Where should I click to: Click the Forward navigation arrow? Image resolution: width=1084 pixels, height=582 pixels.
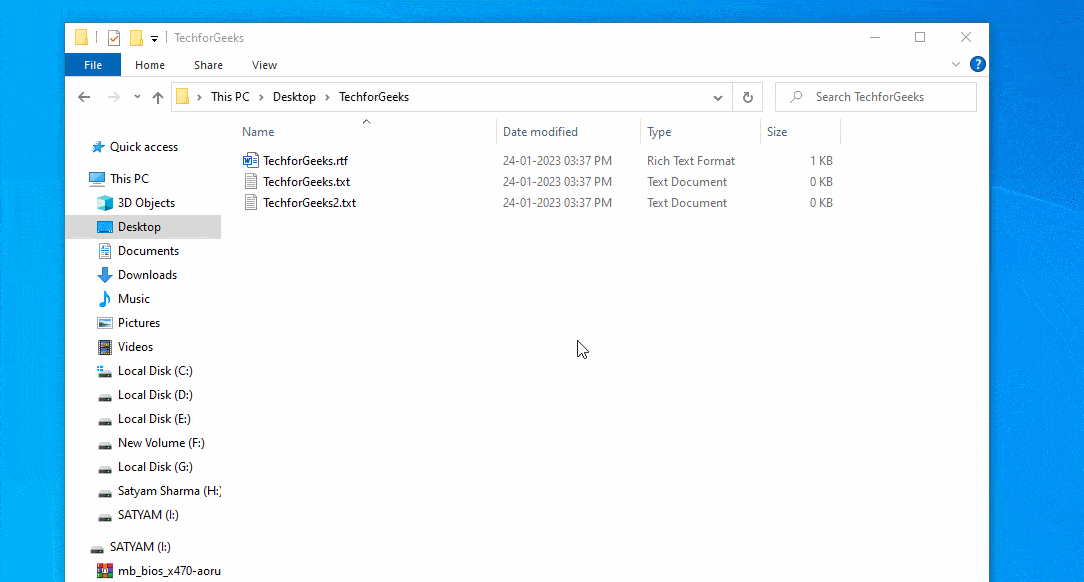pyautogui.click(x=113, y=97)
